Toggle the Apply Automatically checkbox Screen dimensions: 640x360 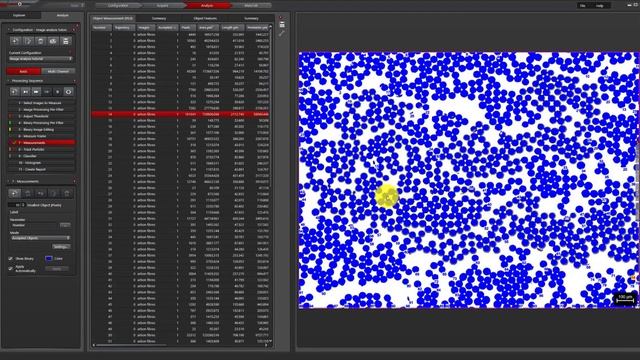point(11,268)
